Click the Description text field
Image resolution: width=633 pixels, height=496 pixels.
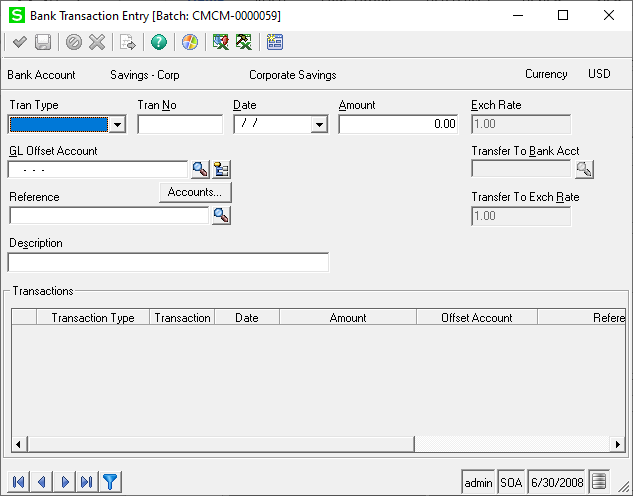coord(168,263)
